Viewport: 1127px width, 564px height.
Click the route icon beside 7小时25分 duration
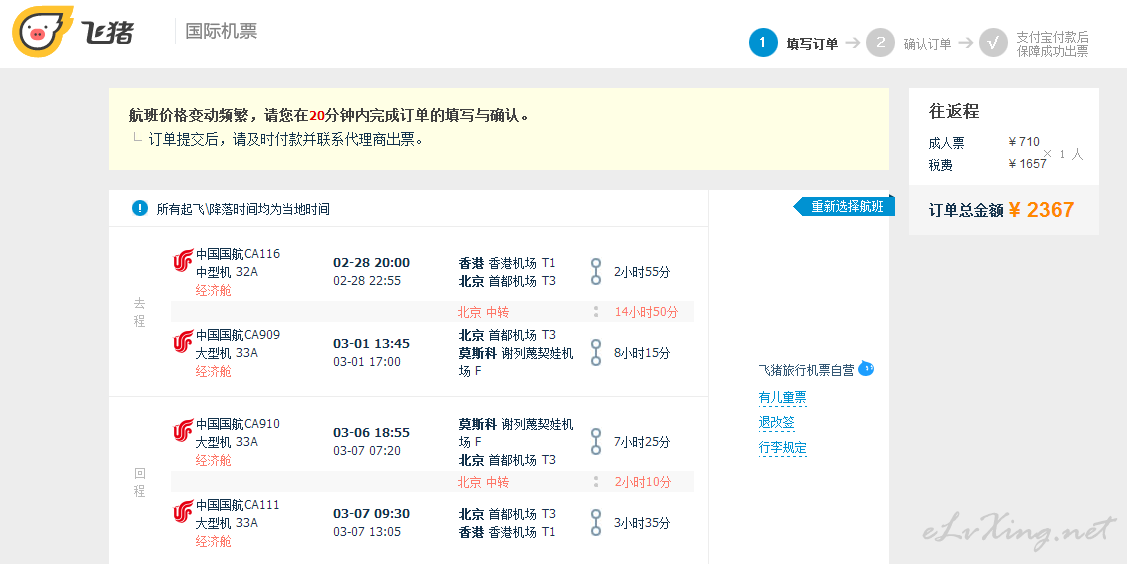click(596, 441)
